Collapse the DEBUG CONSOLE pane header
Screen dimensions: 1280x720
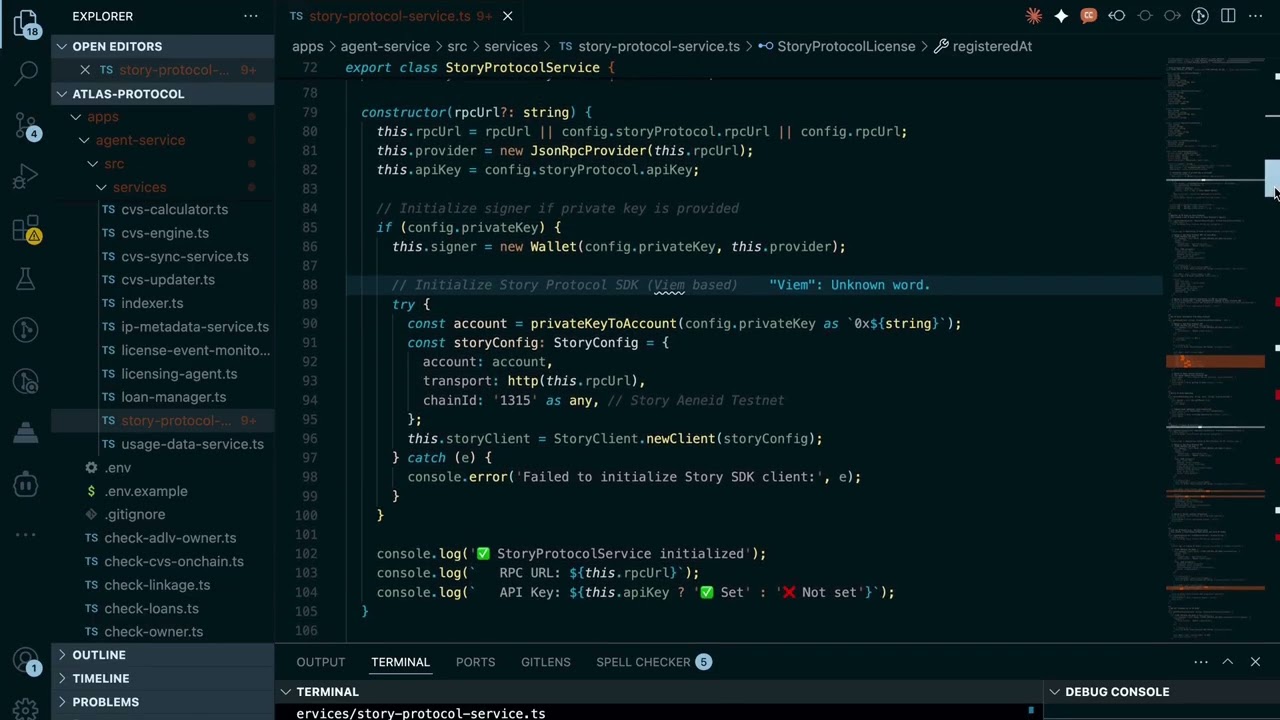point(1162,692)
